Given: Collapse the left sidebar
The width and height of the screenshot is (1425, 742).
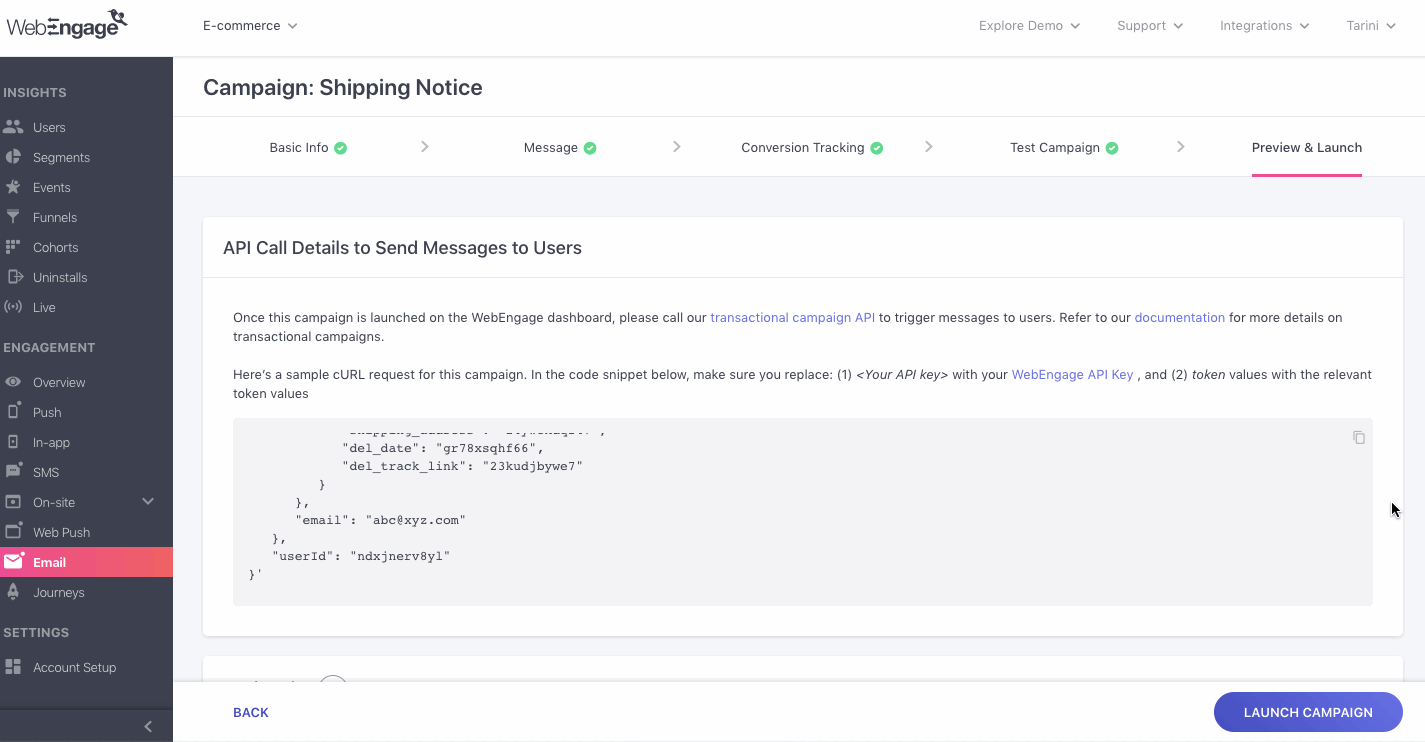Looking at the screenshot, I should [x=148, y=727].
